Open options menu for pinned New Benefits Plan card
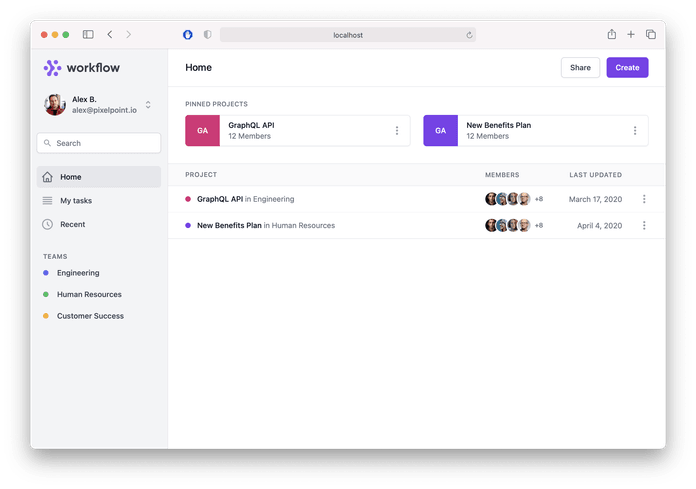This screenshot has height=489, width=696. coord(635,130)
